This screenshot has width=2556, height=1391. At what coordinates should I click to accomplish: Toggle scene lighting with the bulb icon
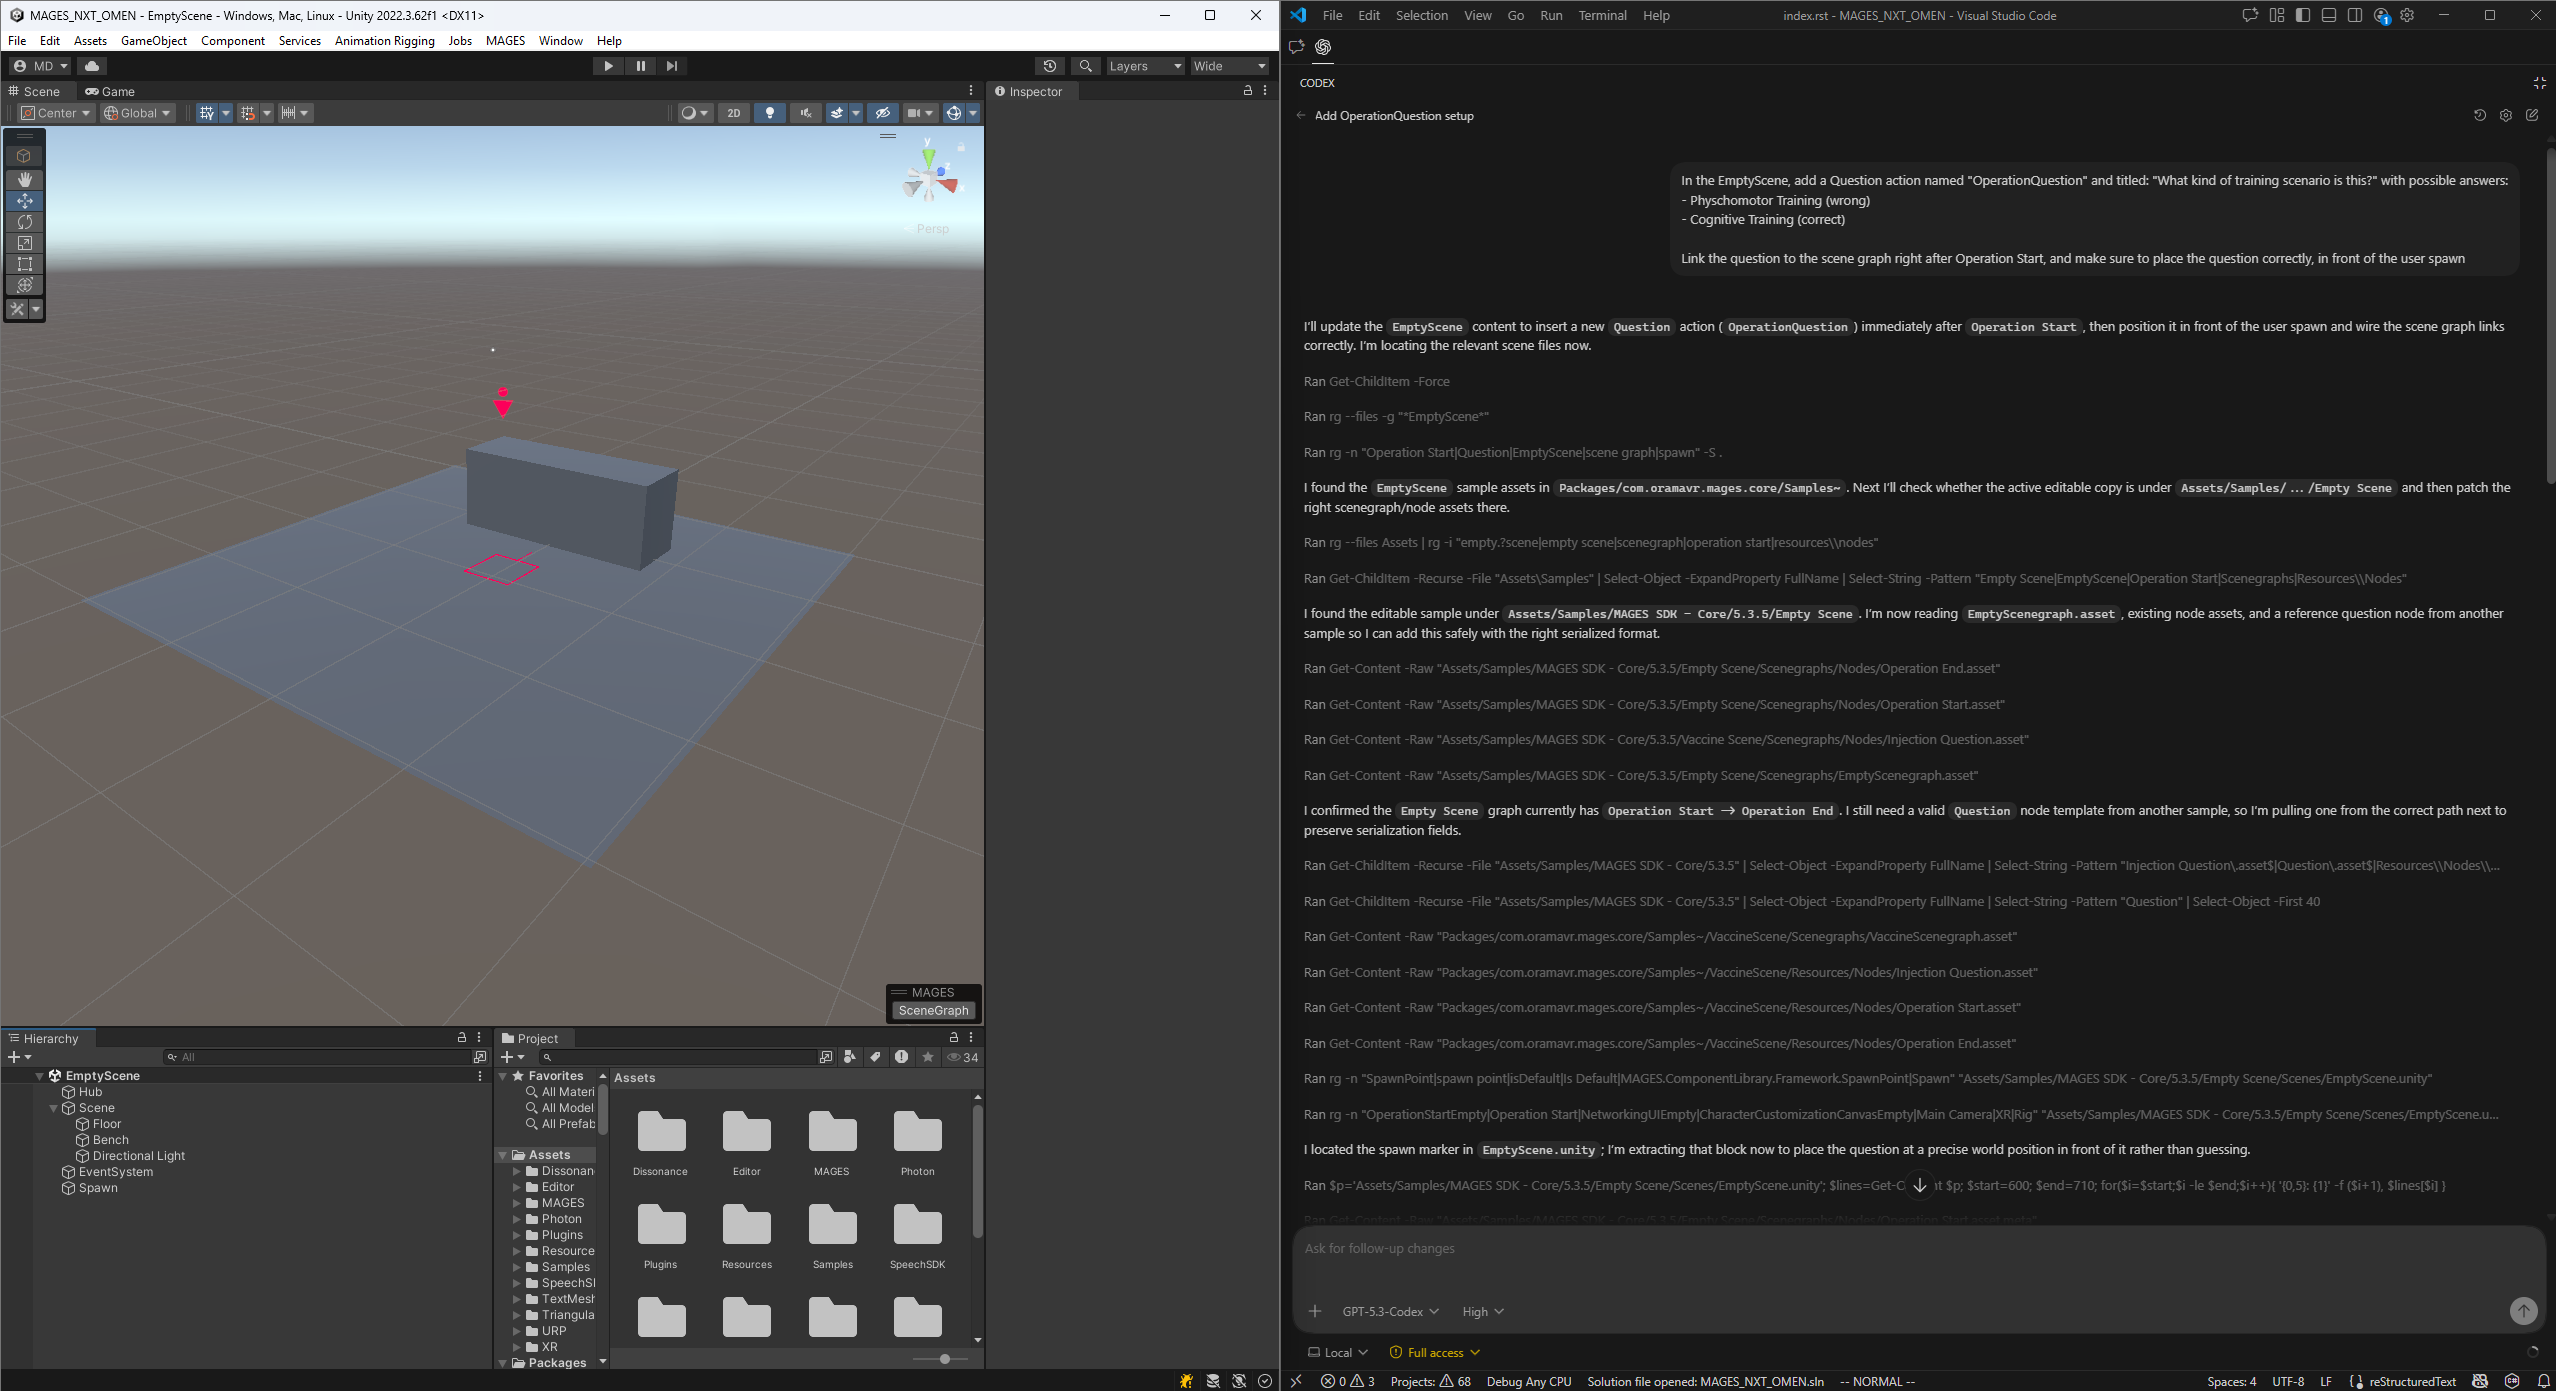768,113
